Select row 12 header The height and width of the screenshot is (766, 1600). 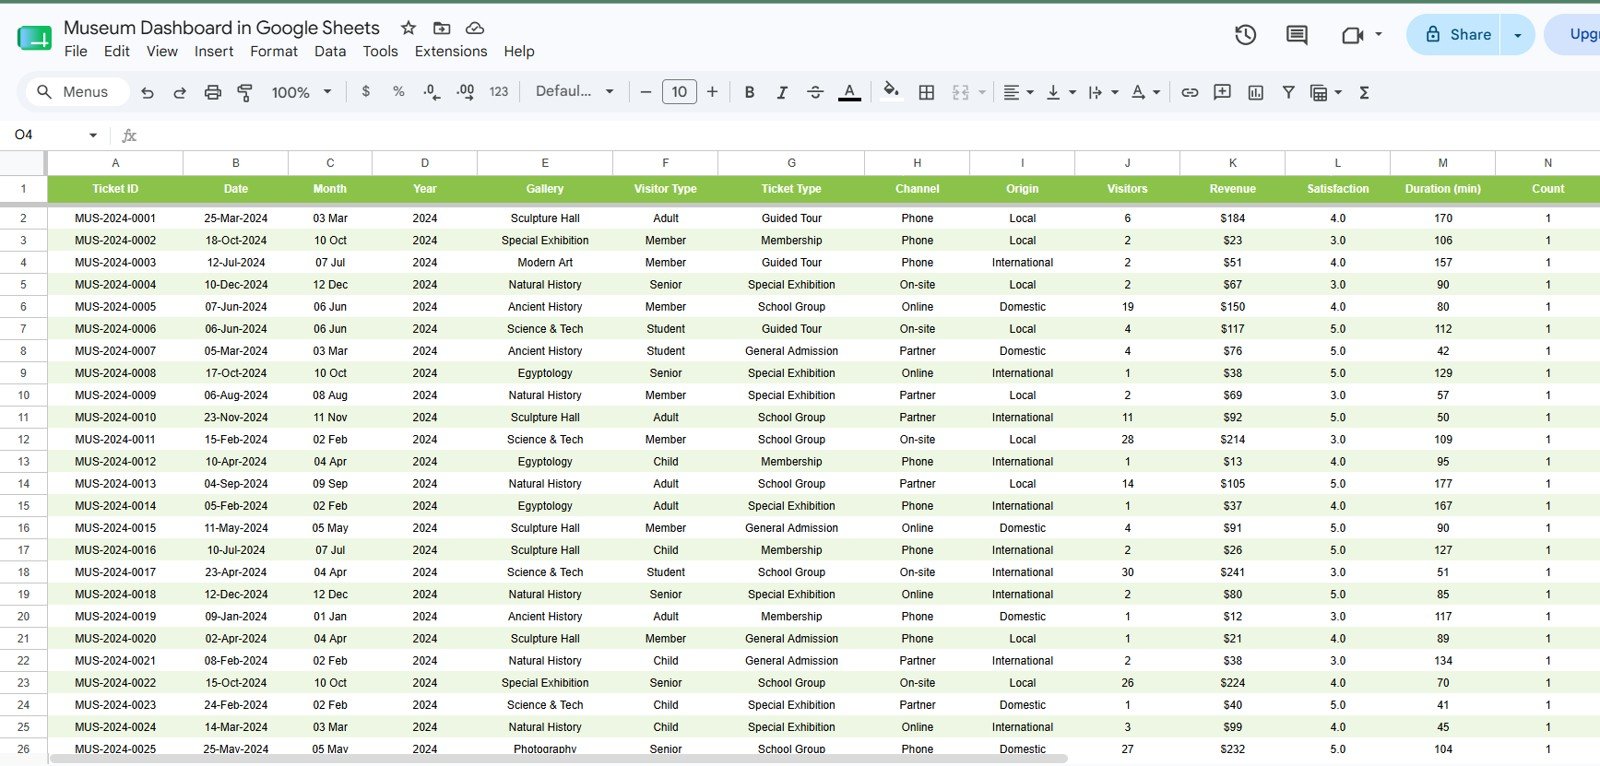click(x=23, y=440)
